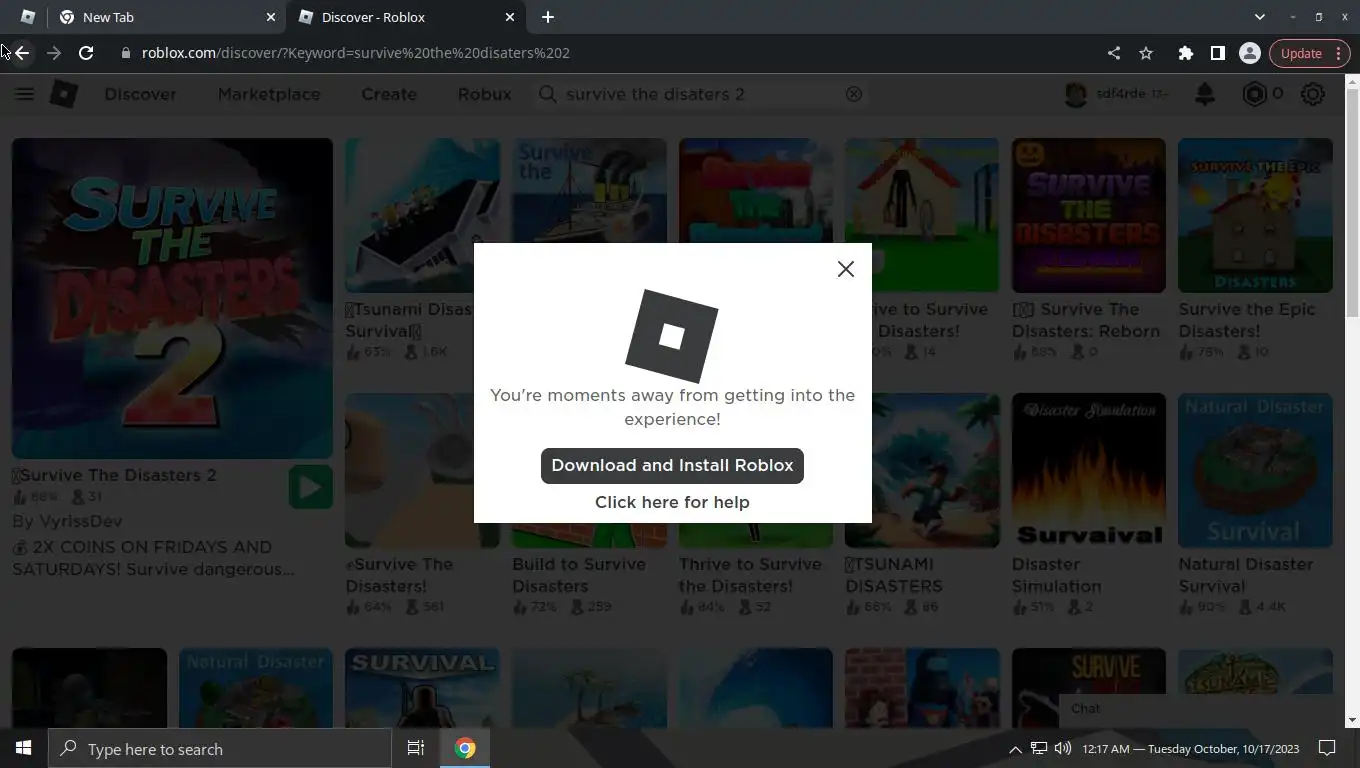Open Roblox settings gear
1360x768 pixels.
(1313, 94)
